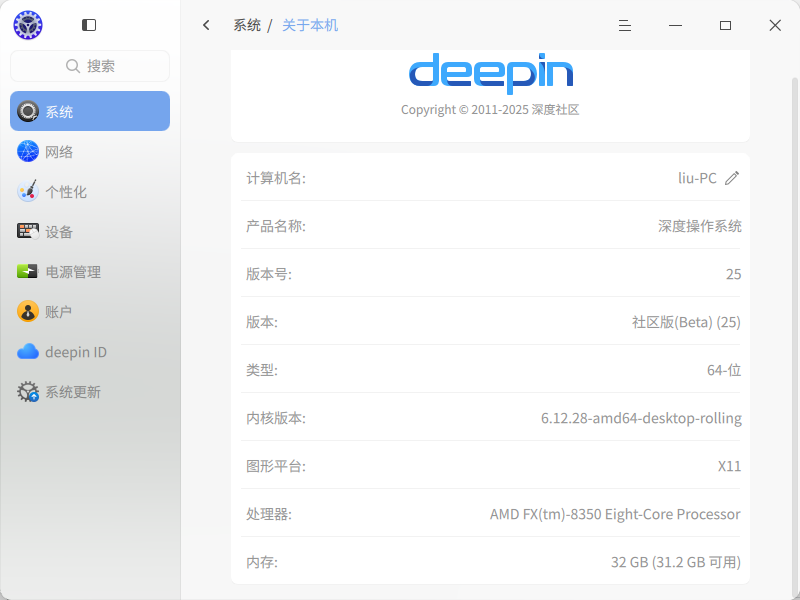
Task: Open the 设备 settings section
Action: tap(90, 232)
